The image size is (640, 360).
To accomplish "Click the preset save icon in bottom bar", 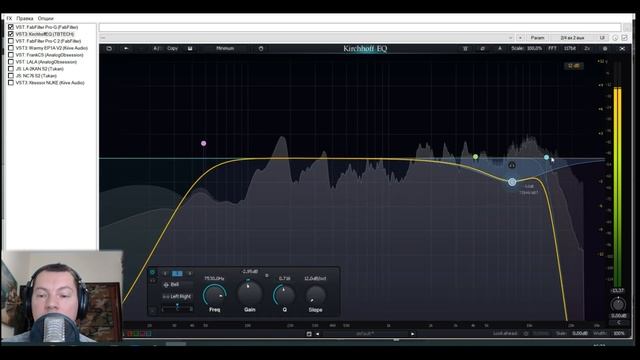I will (x=309, y=334).
